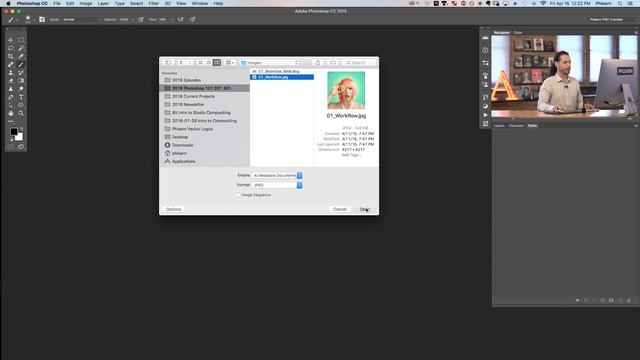The width and height of the screenshot is (640, 360).
Task: Select the History Brush tool
Action: pos(21,73)
